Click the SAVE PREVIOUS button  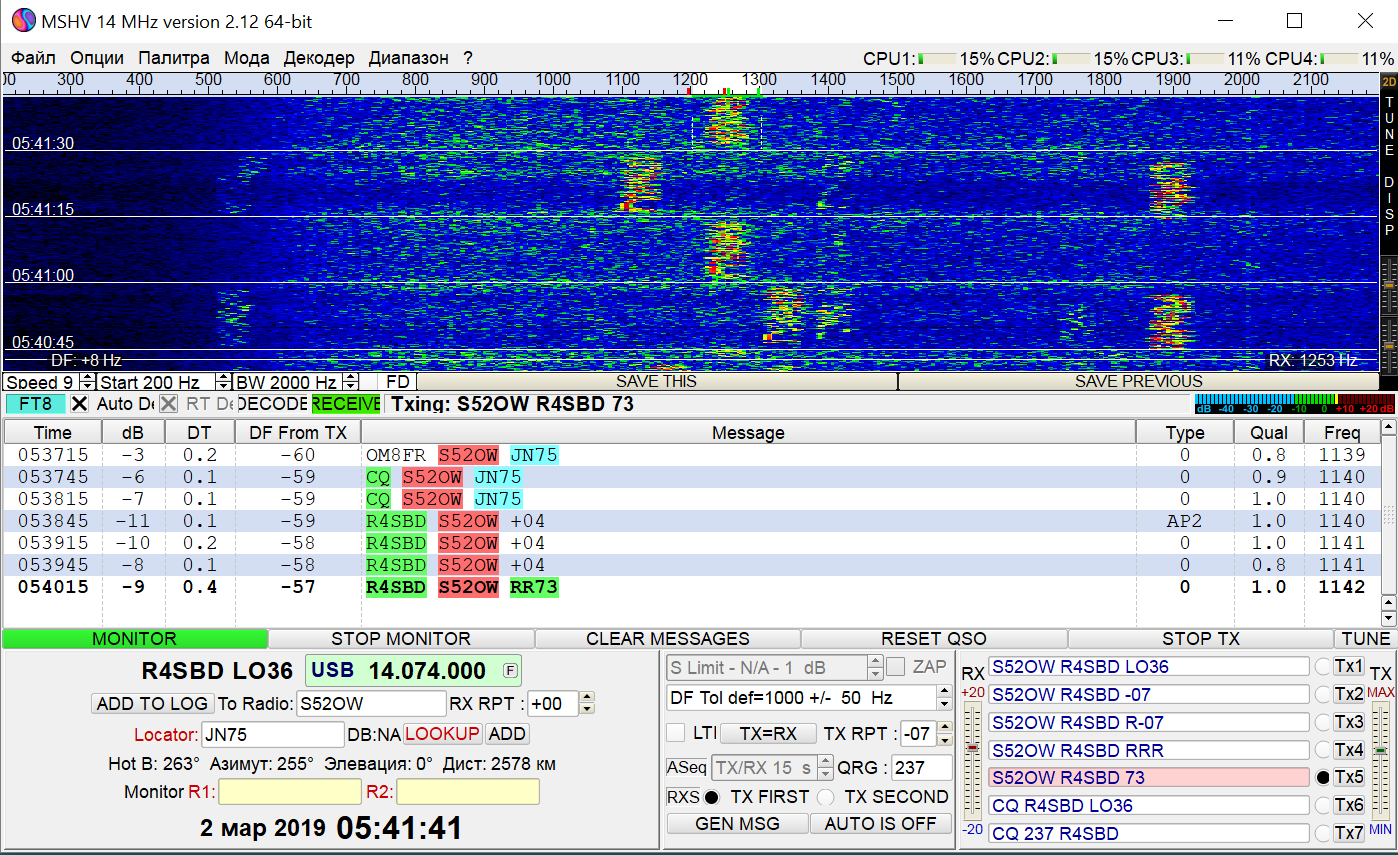click(x=1138, y=381)
